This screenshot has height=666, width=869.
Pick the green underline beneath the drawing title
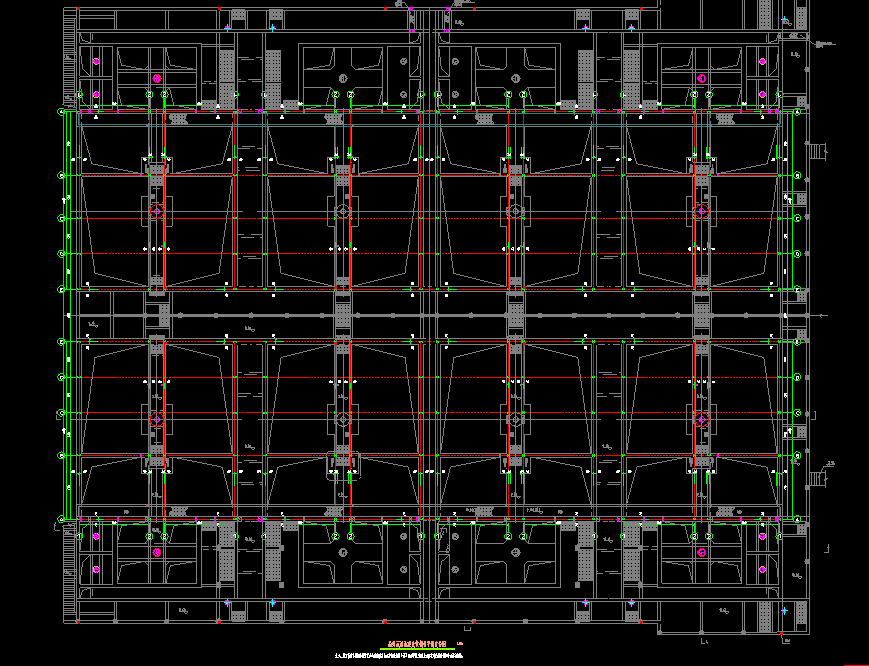pos(417,649)
